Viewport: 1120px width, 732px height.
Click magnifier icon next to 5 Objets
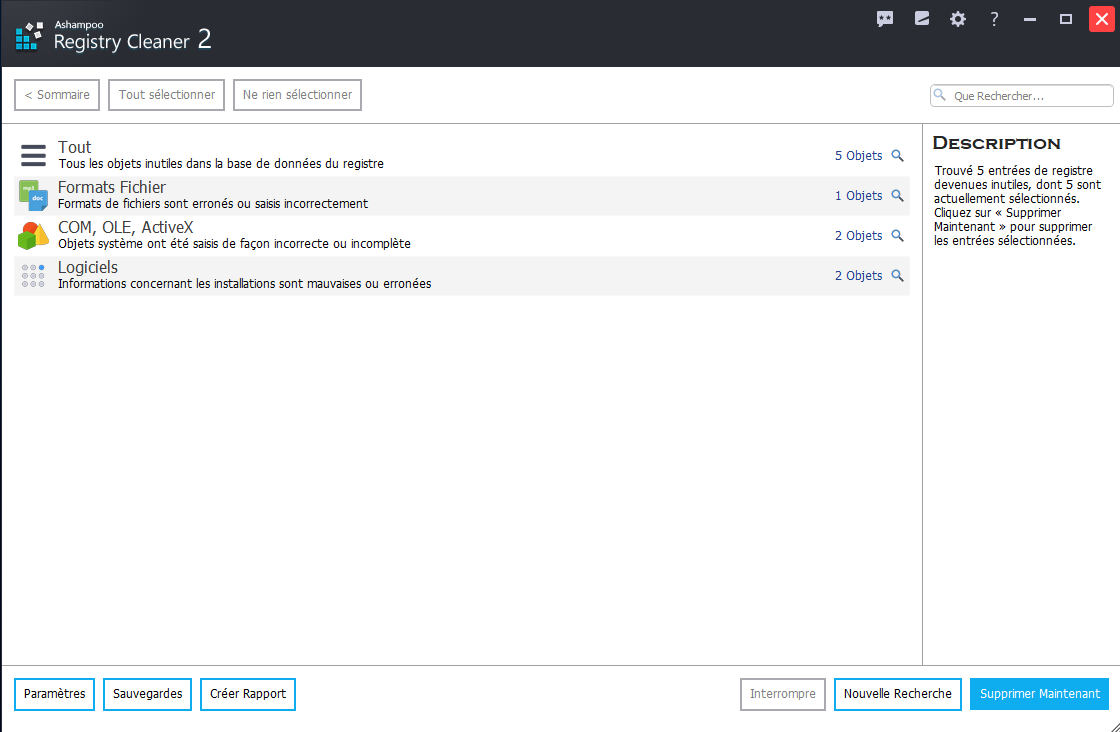[x=897, y=156]
